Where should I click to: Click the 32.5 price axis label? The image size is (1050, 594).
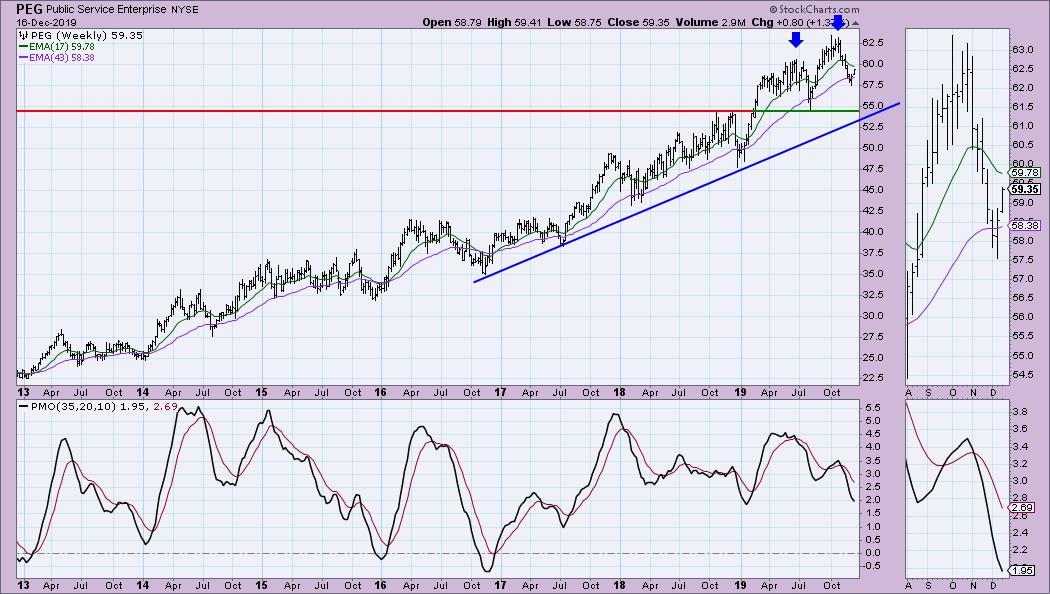pyautogui.click(x=873, y=295)
